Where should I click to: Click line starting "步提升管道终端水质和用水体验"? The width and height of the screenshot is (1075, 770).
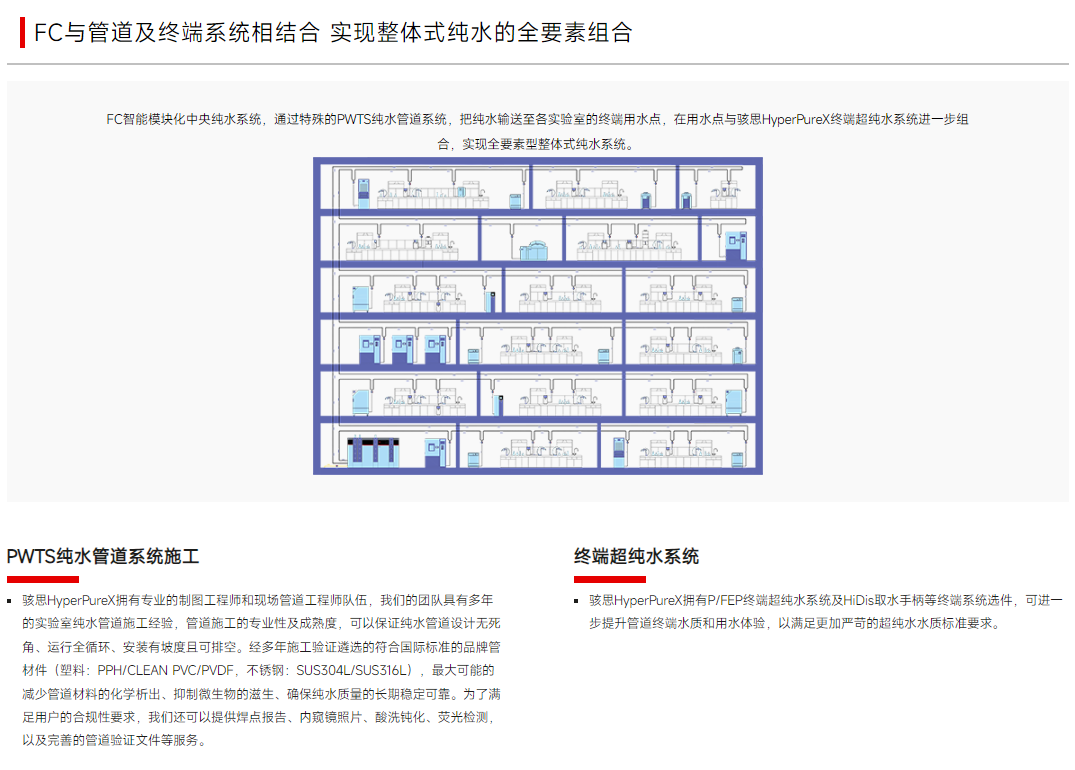[797, 623]
